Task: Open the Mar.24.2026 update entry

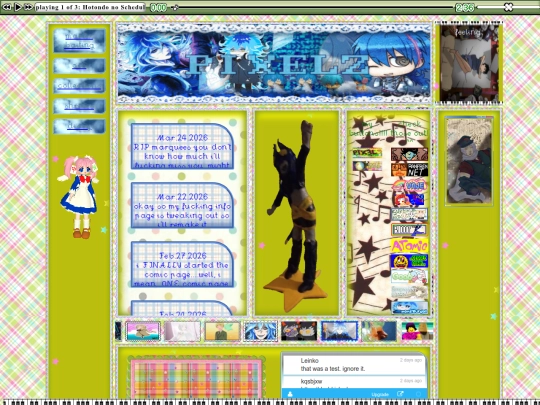Action: [182, 146]
